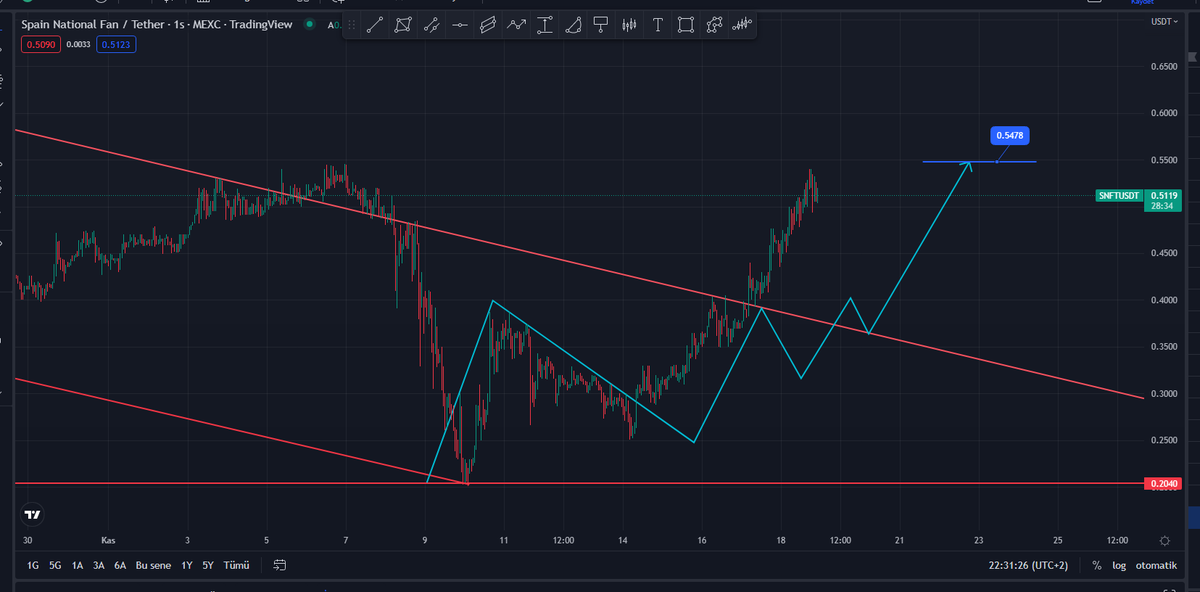Select the 0.5478 price label annotation
Screen dimensions: 1200x592
point(1012,134)
